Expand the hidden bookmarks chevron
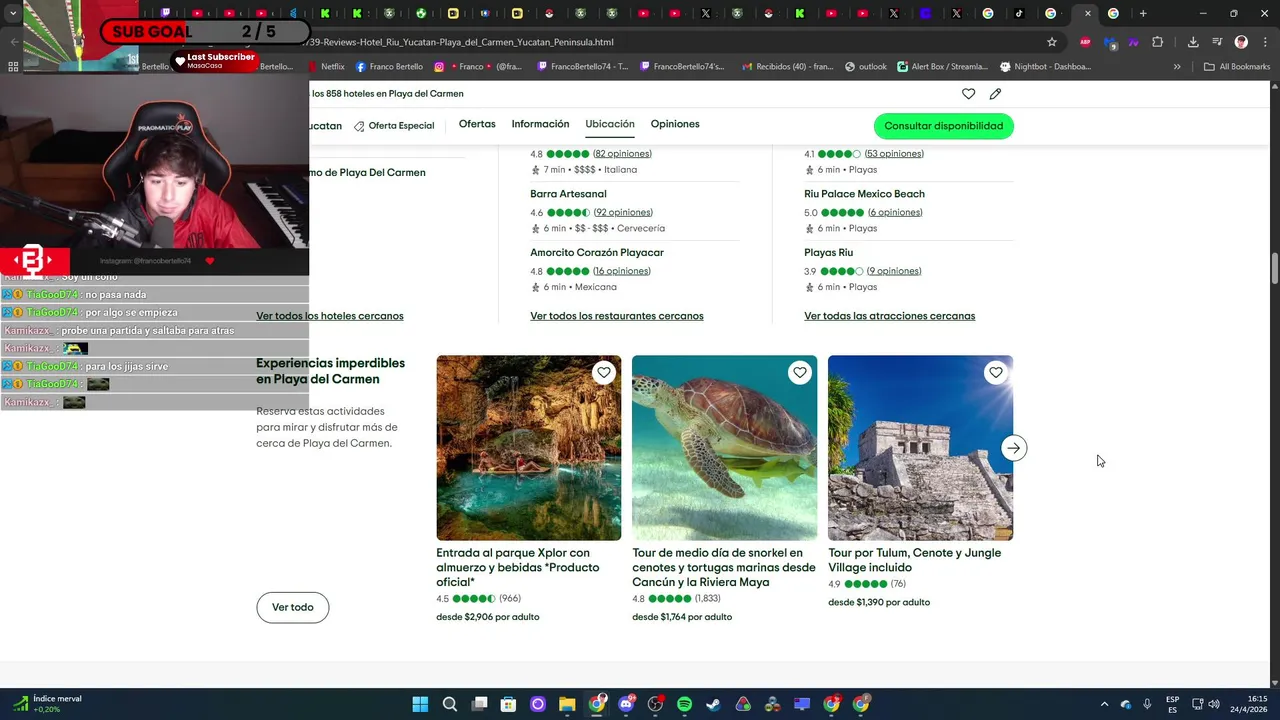 [1177, 67]
